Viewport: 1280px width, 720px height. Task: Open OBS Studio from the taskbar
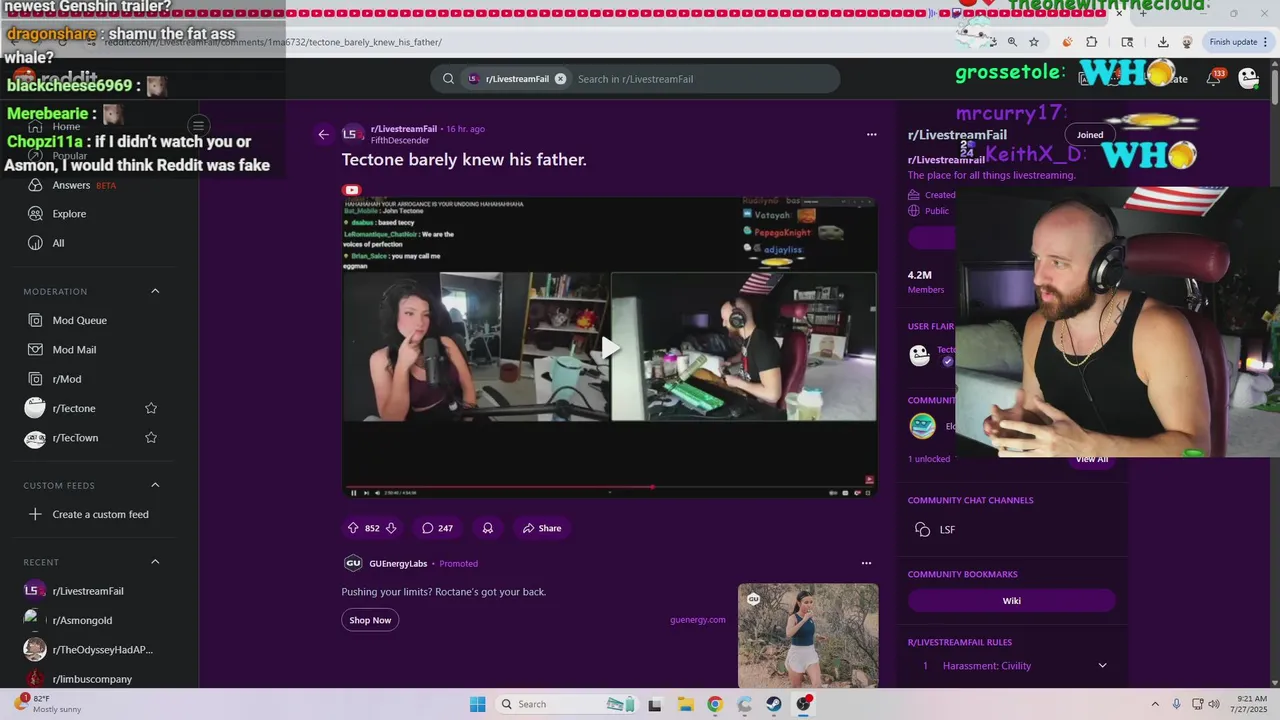(x=804, y=704)
